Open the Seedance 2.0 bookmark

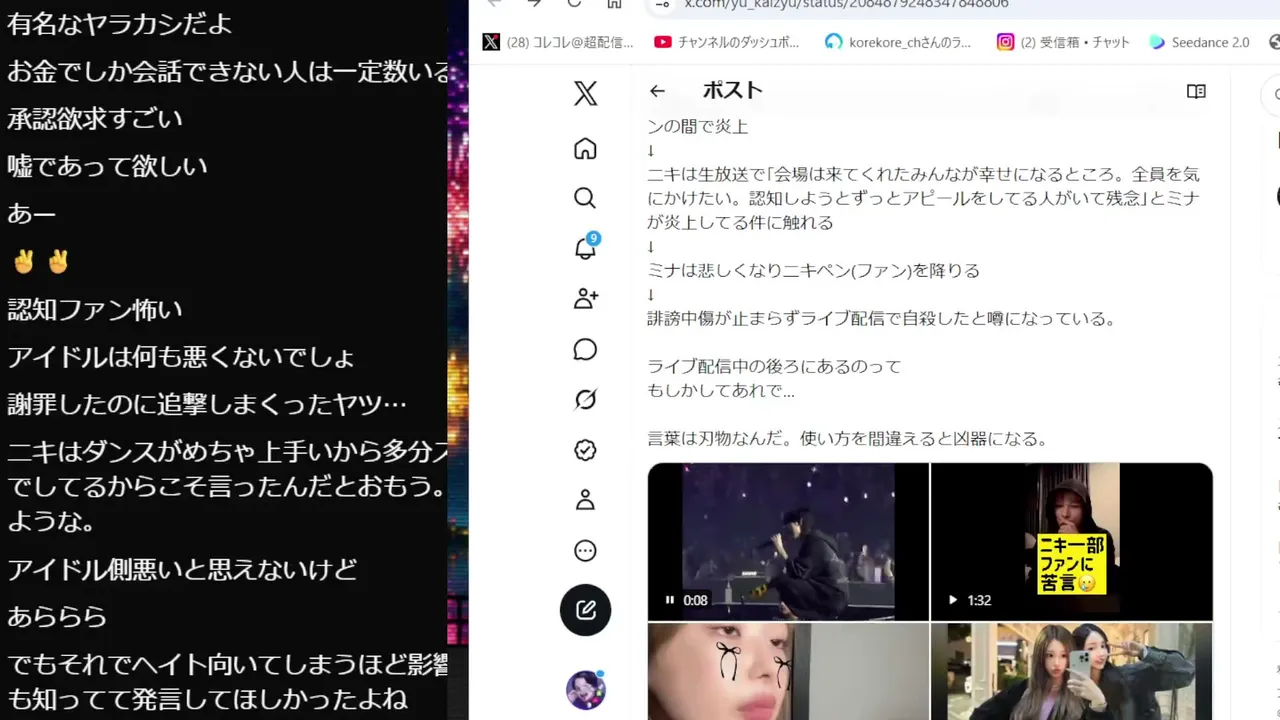(1200, 42)
